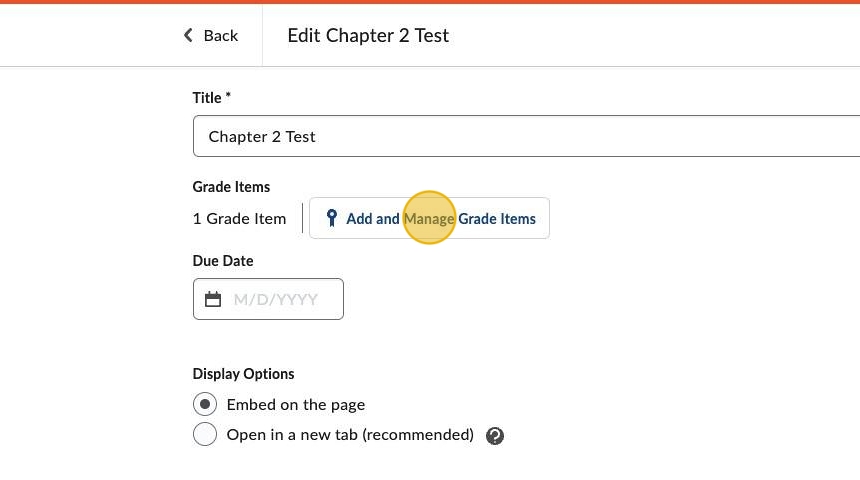This screenshot has height=480, width=860.
Task: Click the Back chevron arrow icon
Action: (x=188, y=36)
